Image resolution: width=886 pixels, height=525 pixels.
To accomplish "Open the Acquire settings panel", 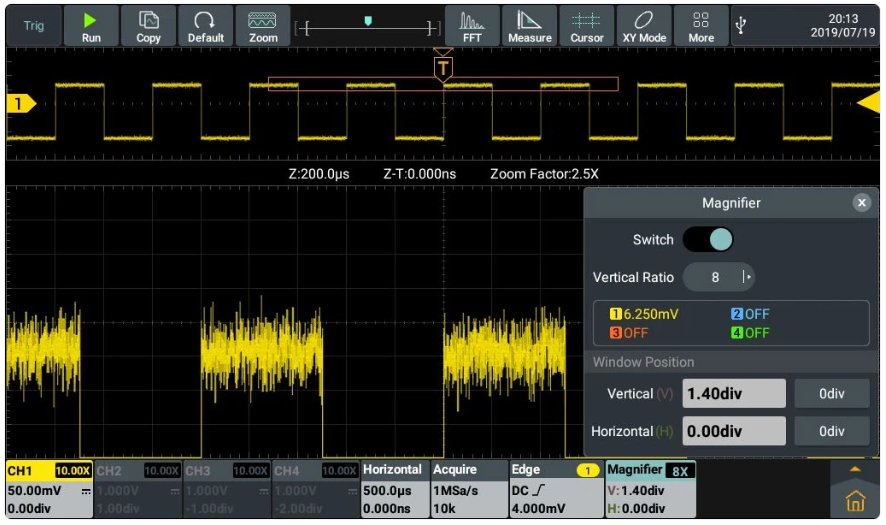I will pyautogui.click(x=468, y=489).
